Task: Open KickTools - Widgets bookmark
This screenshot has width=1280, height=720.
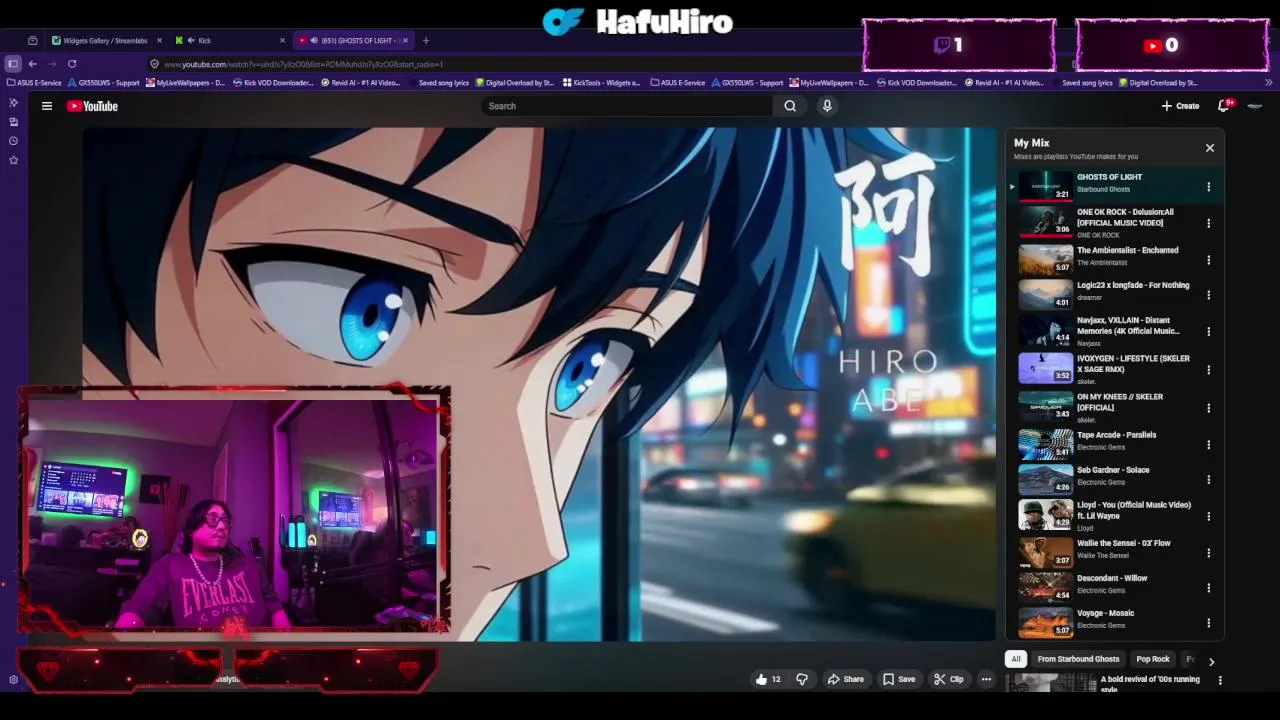Action: click(601, 83)
